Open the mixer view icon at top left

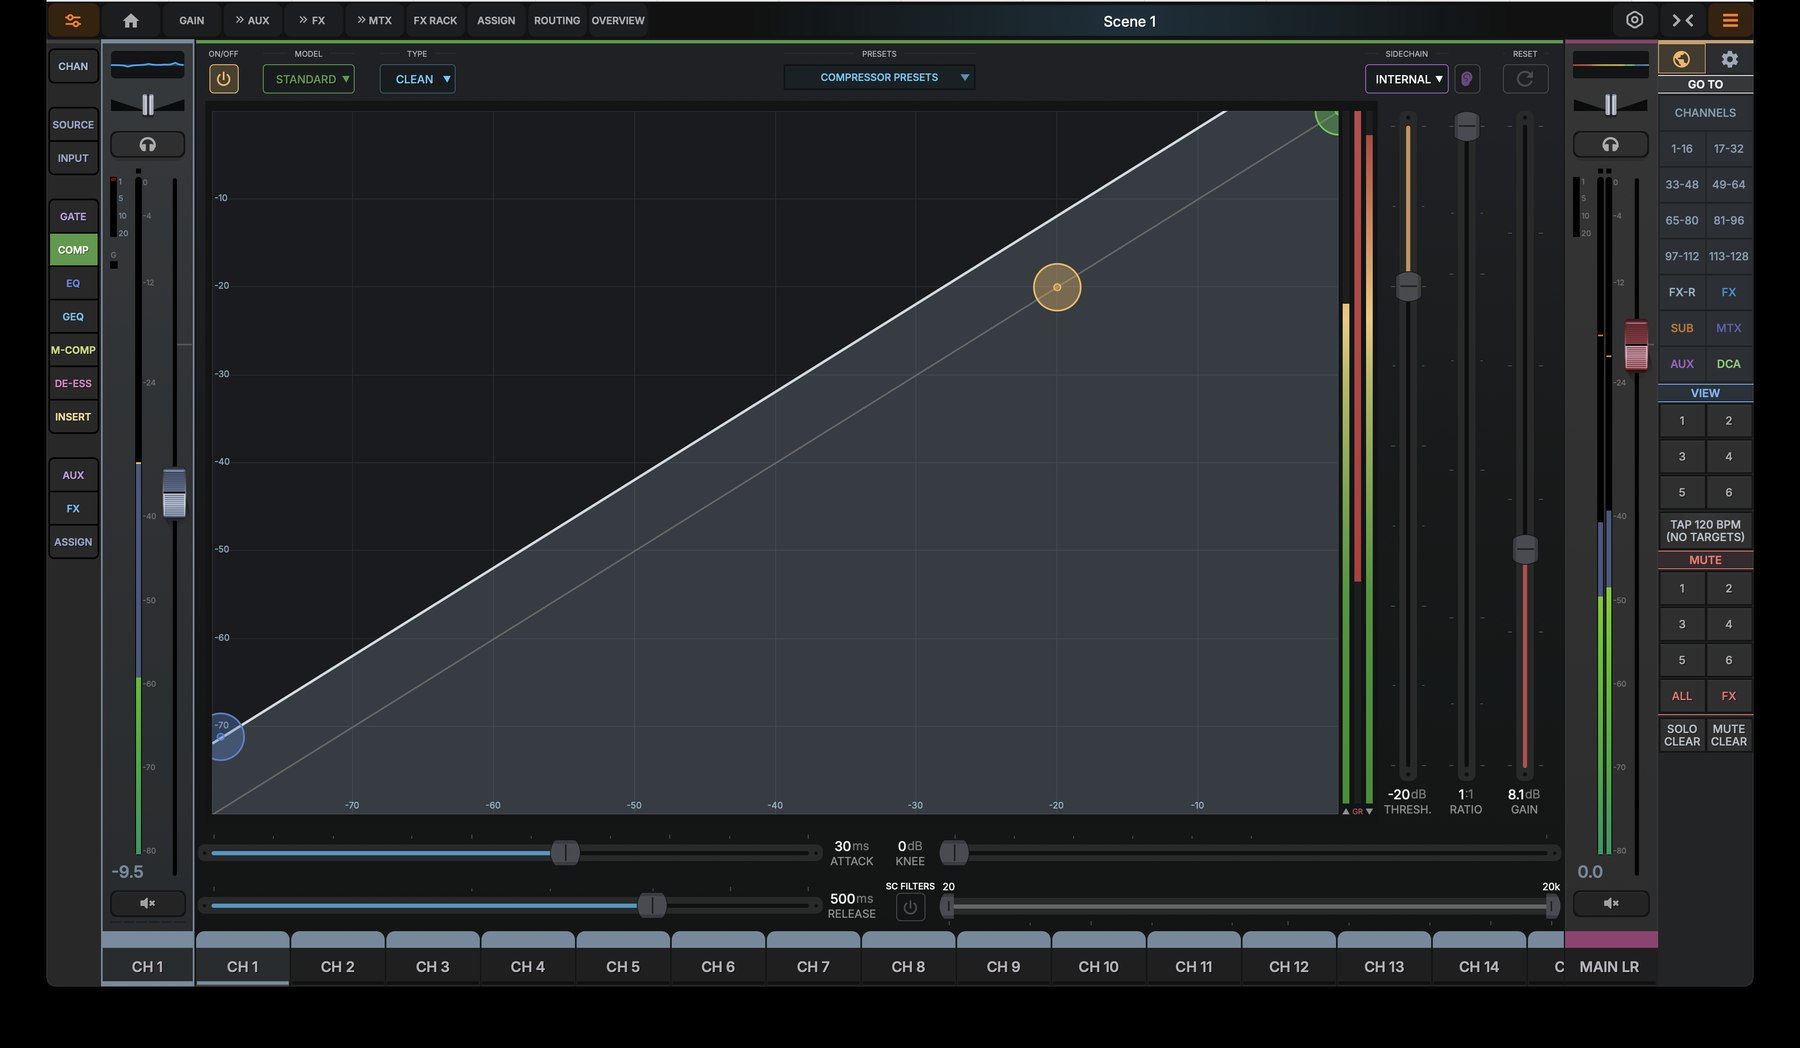73,20
